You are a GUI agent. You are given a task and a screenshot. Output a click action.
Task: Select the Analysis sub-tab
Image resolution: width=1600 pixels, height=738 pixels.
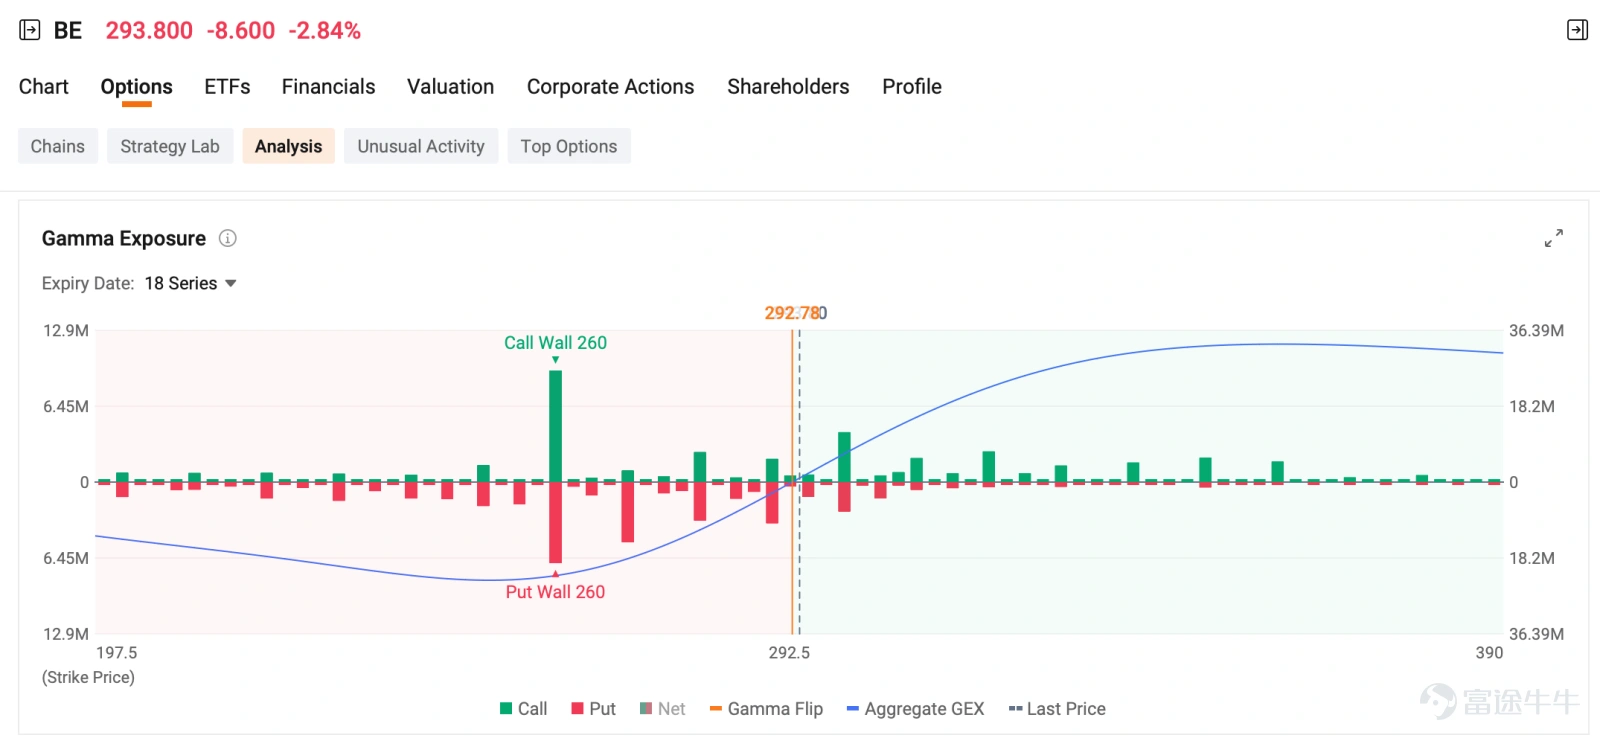click(x=288, y=146)
